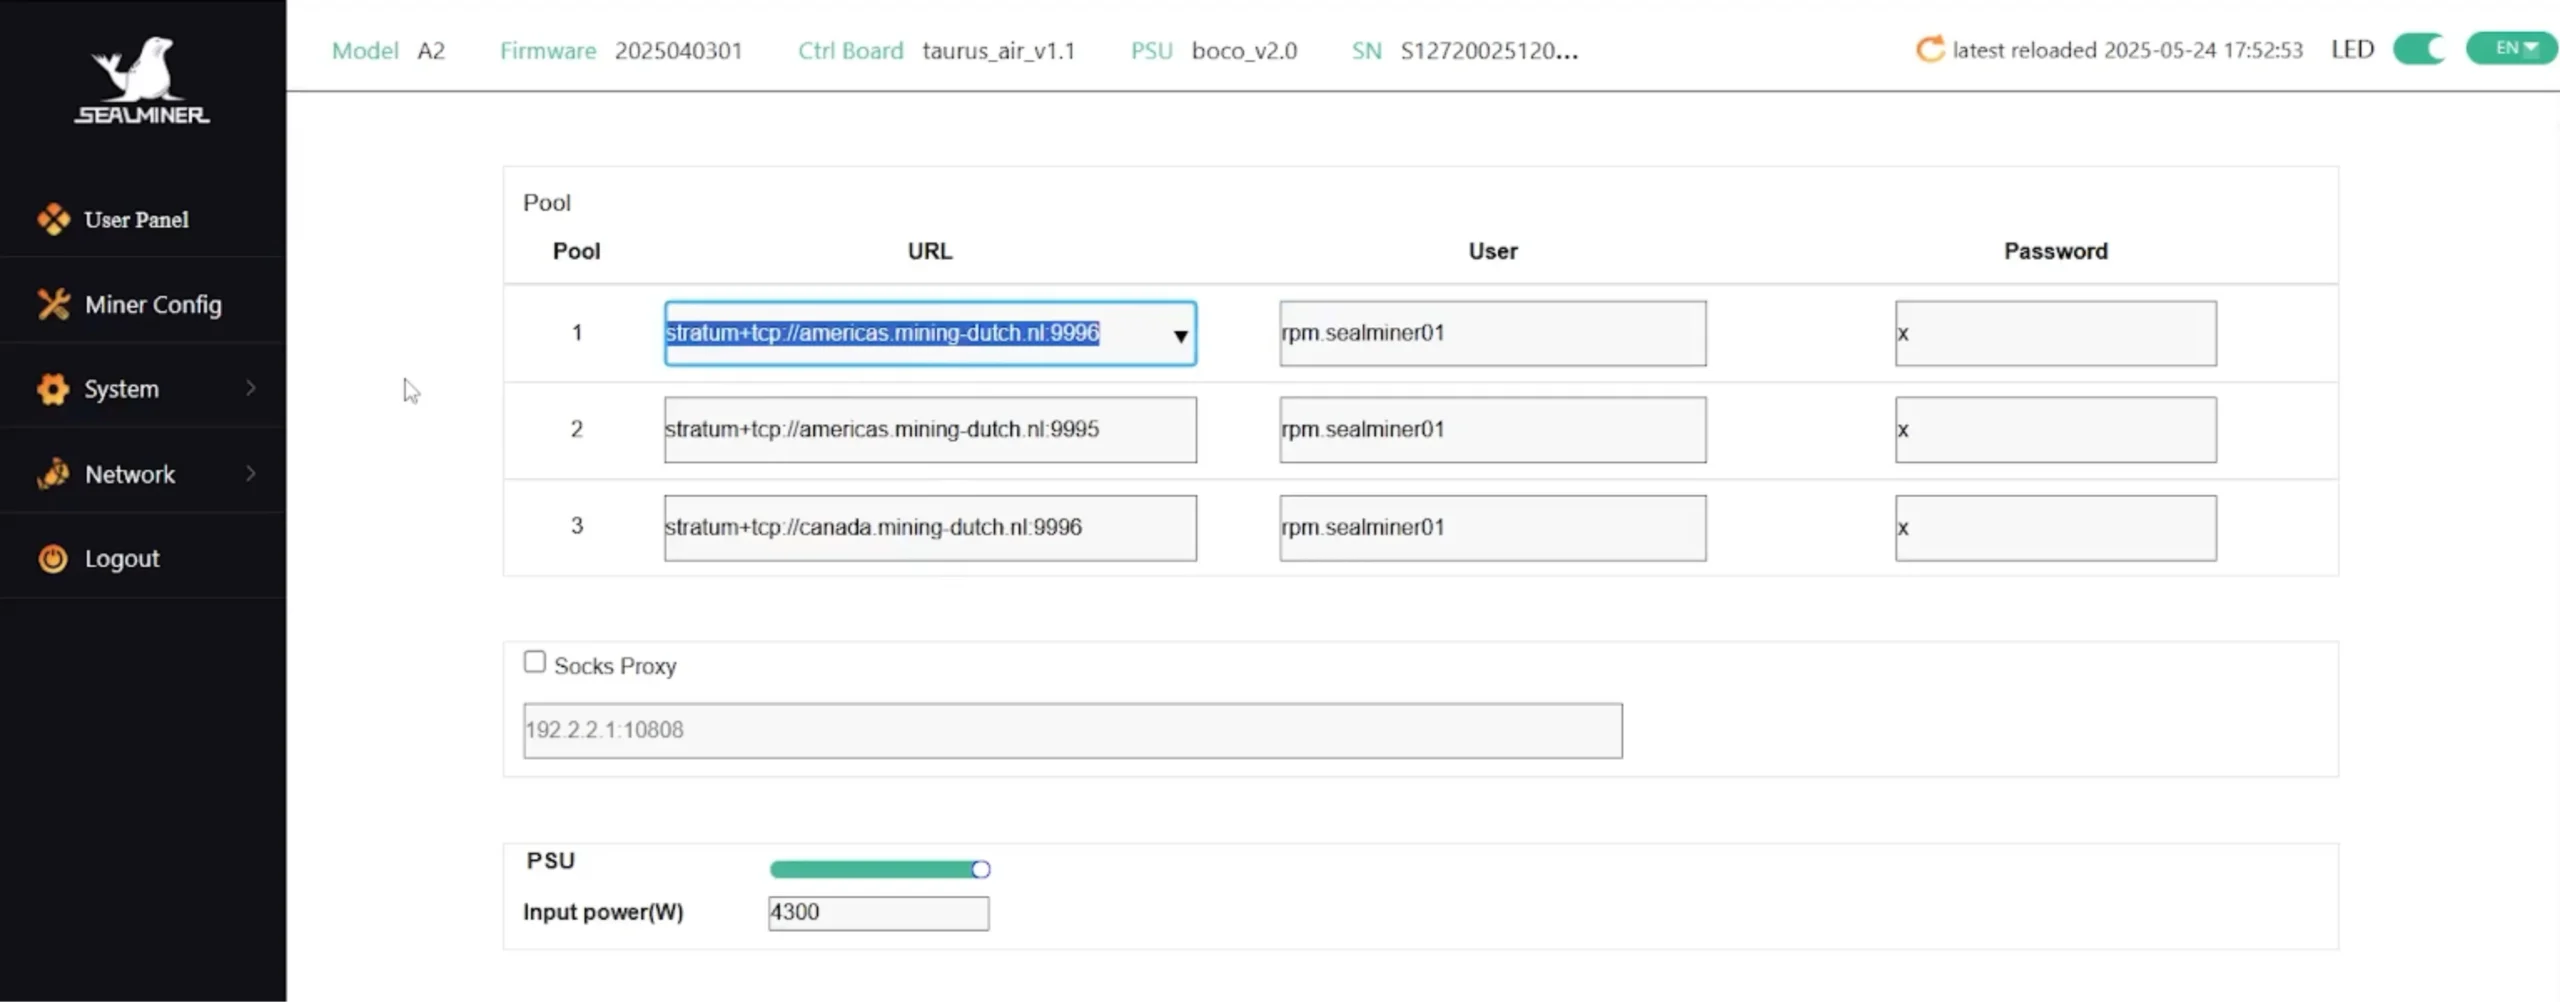Click Logout in the sidebar
The height and width of the screenshot is (1002, 2560).
(x=121, y=558)
